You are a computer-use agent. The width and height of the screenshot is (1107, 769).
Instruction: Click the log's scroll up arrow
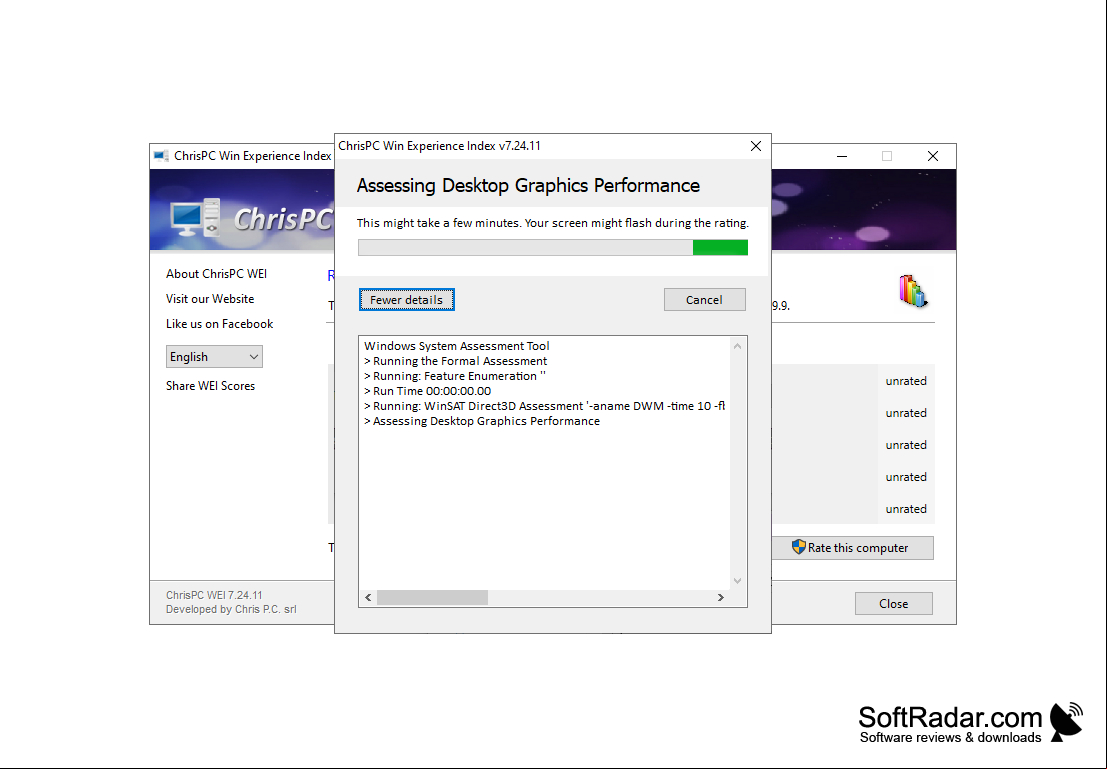pos(737,346)
